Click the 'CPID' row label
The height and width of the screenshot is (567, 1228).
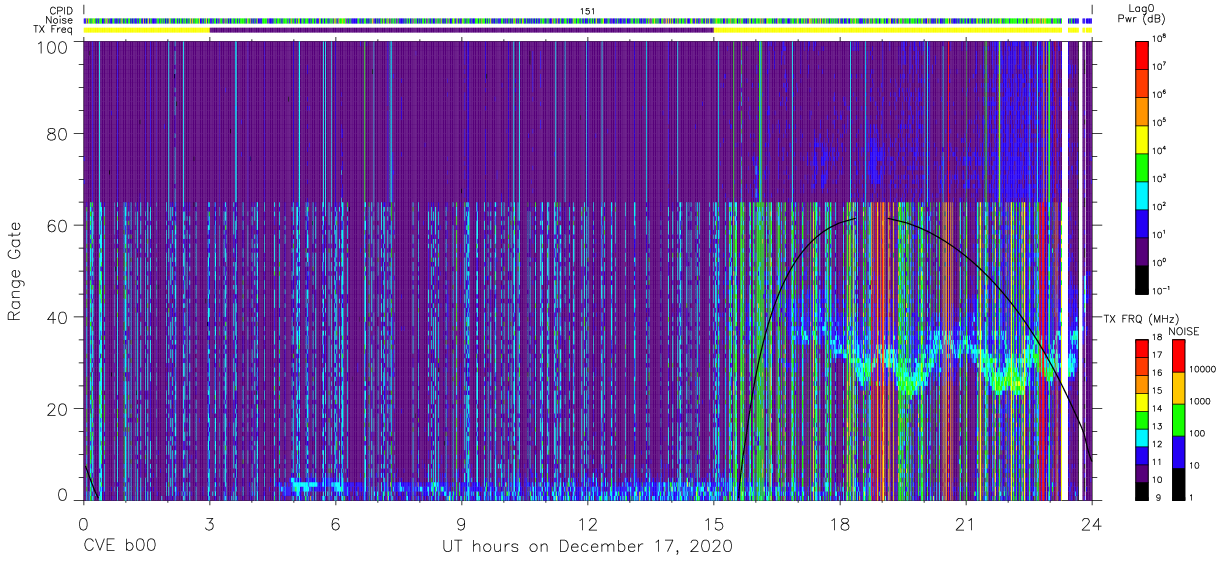point(61,10)
